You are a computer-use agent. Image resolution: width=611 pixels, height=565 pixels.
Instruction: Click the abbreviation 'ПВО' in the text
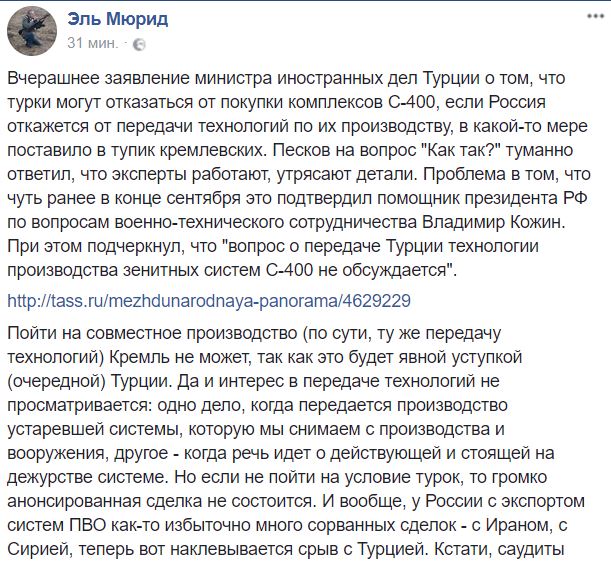pyautogui.click(x=88, y=525)
